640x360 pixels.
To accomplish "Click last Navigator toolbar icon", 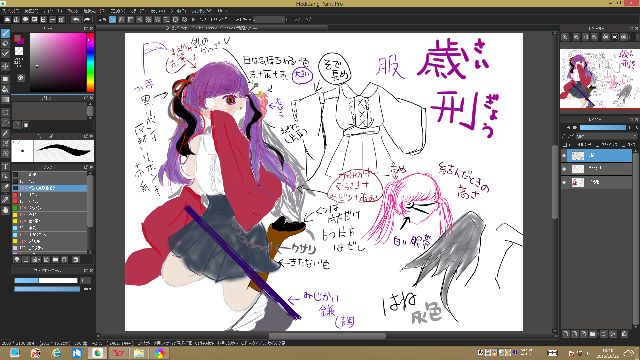I will tap(624, 37).
